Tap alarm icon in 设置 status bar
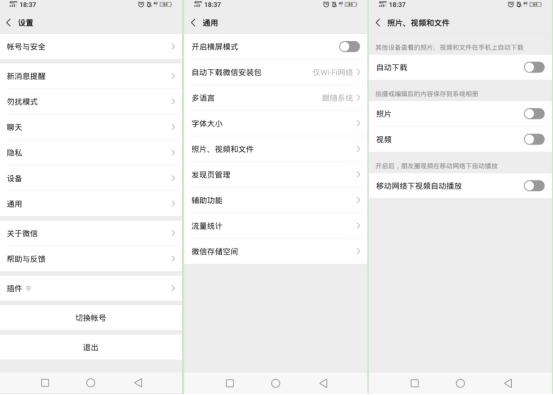553x395 pixels. [141, 5]
